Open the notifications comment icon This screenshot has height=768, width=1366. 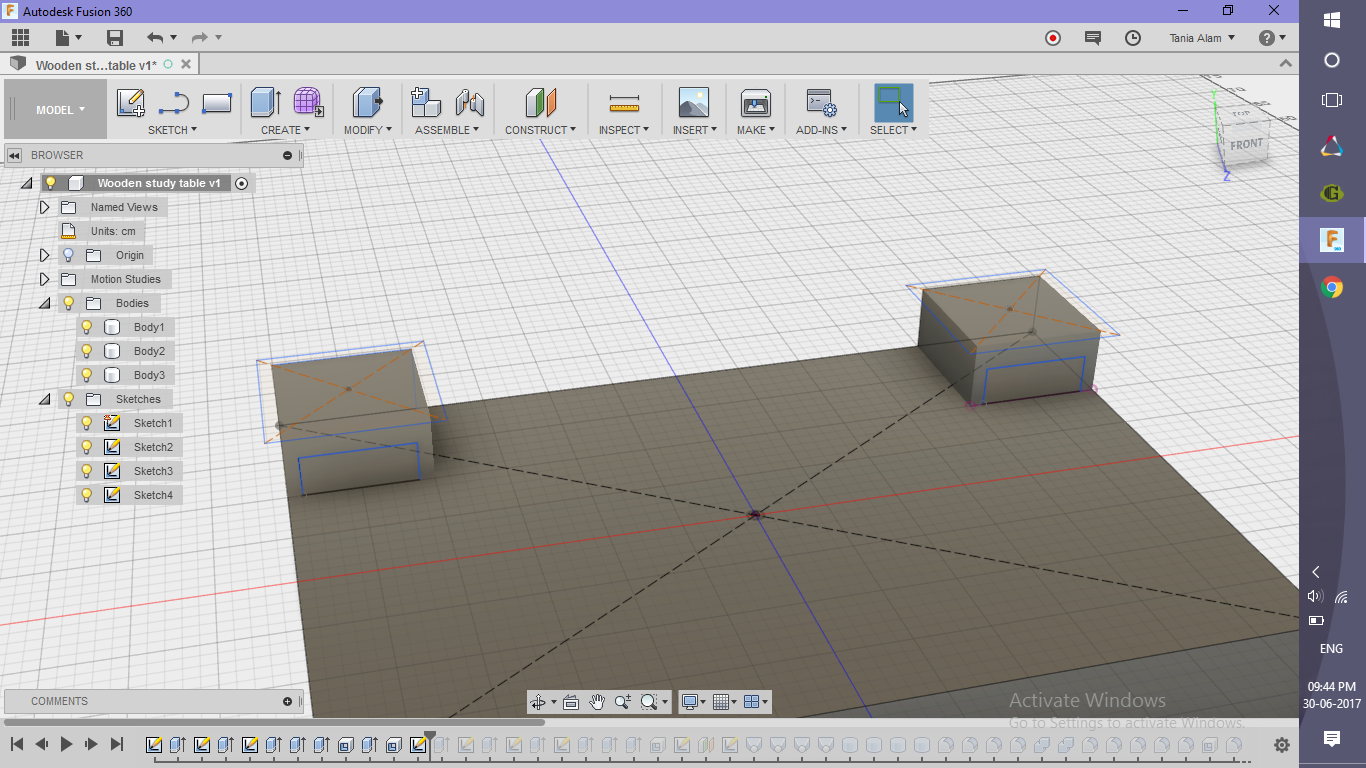[1093, 38]
